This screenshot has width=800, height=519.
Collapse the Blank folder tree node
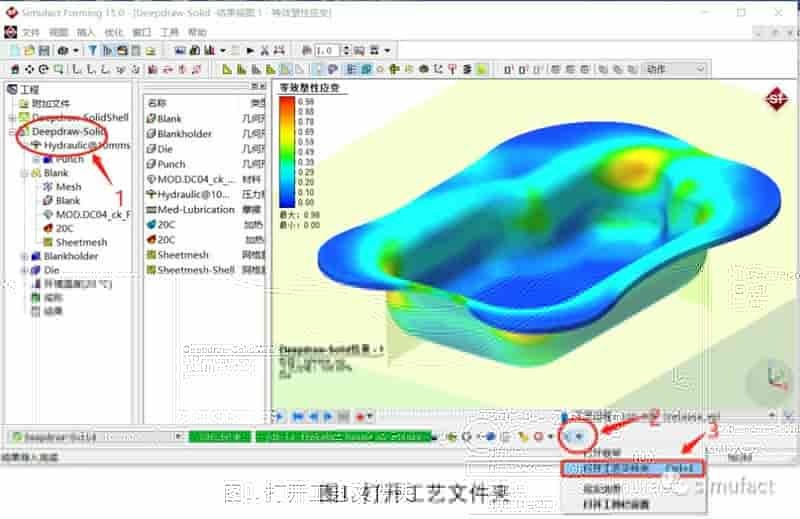coord(24,173)
